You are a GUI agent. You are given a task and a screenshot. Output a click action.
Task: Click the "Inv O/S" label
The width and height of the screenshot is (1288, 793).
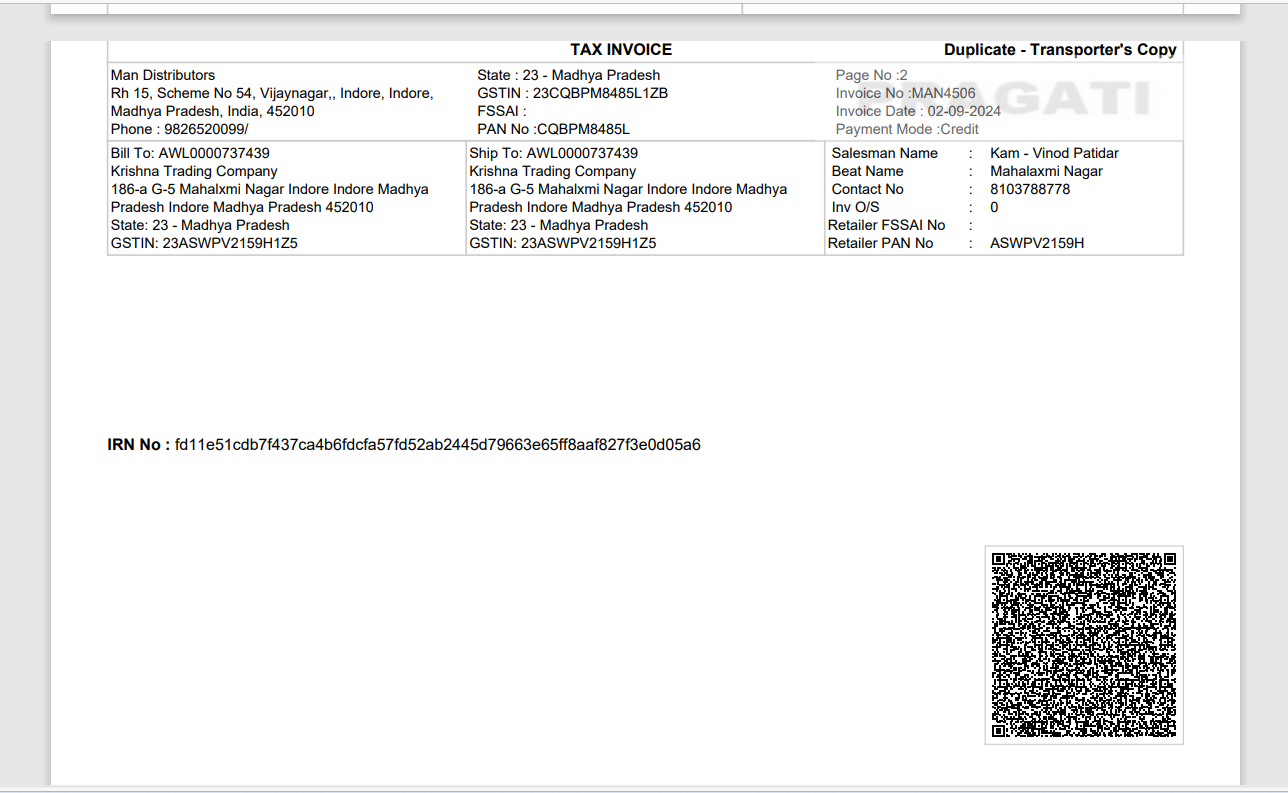(855, 207)
